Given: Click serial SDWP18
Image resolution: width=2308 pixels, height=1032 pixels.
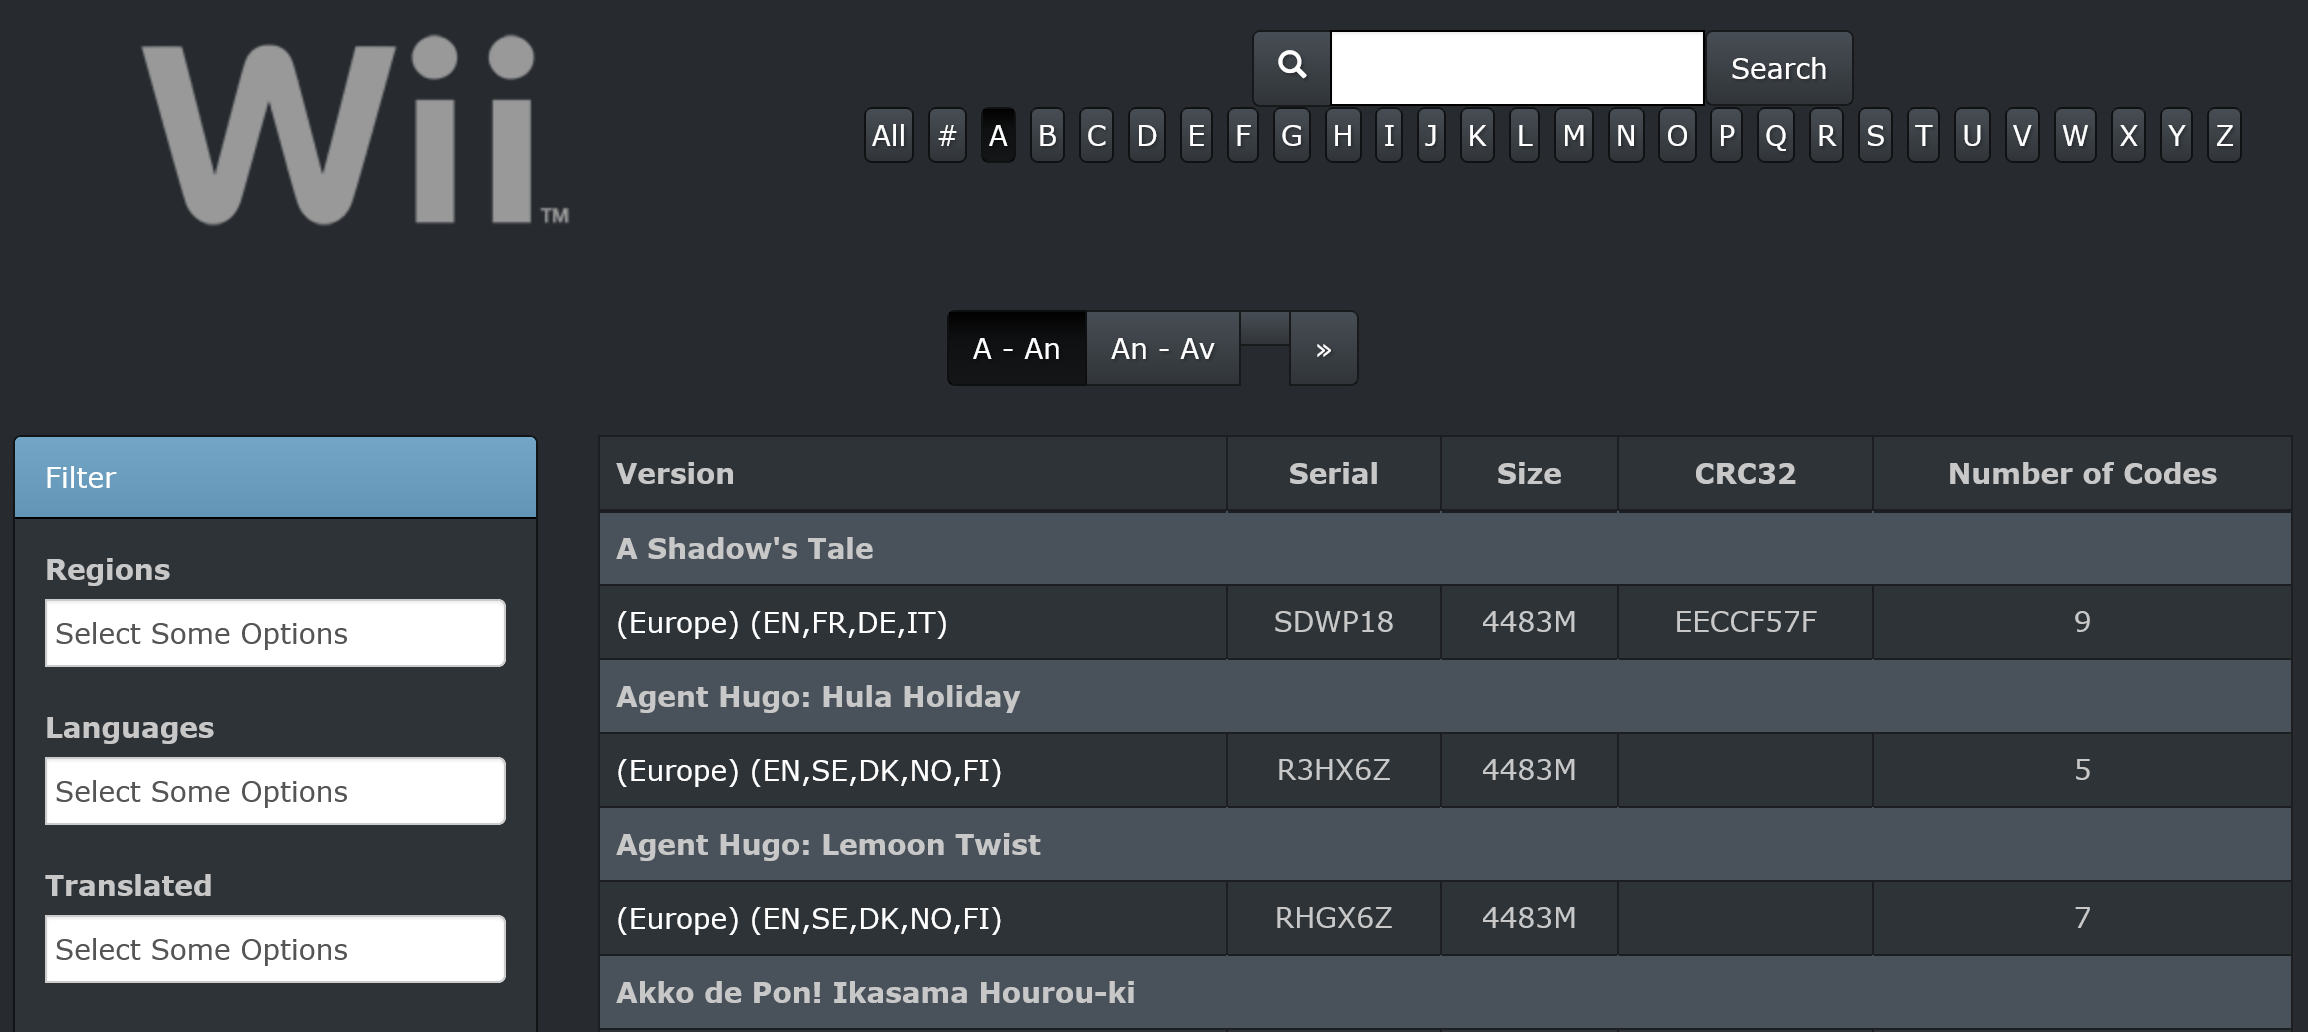Looking at the screenshot, I should [x=1333, y=622].
